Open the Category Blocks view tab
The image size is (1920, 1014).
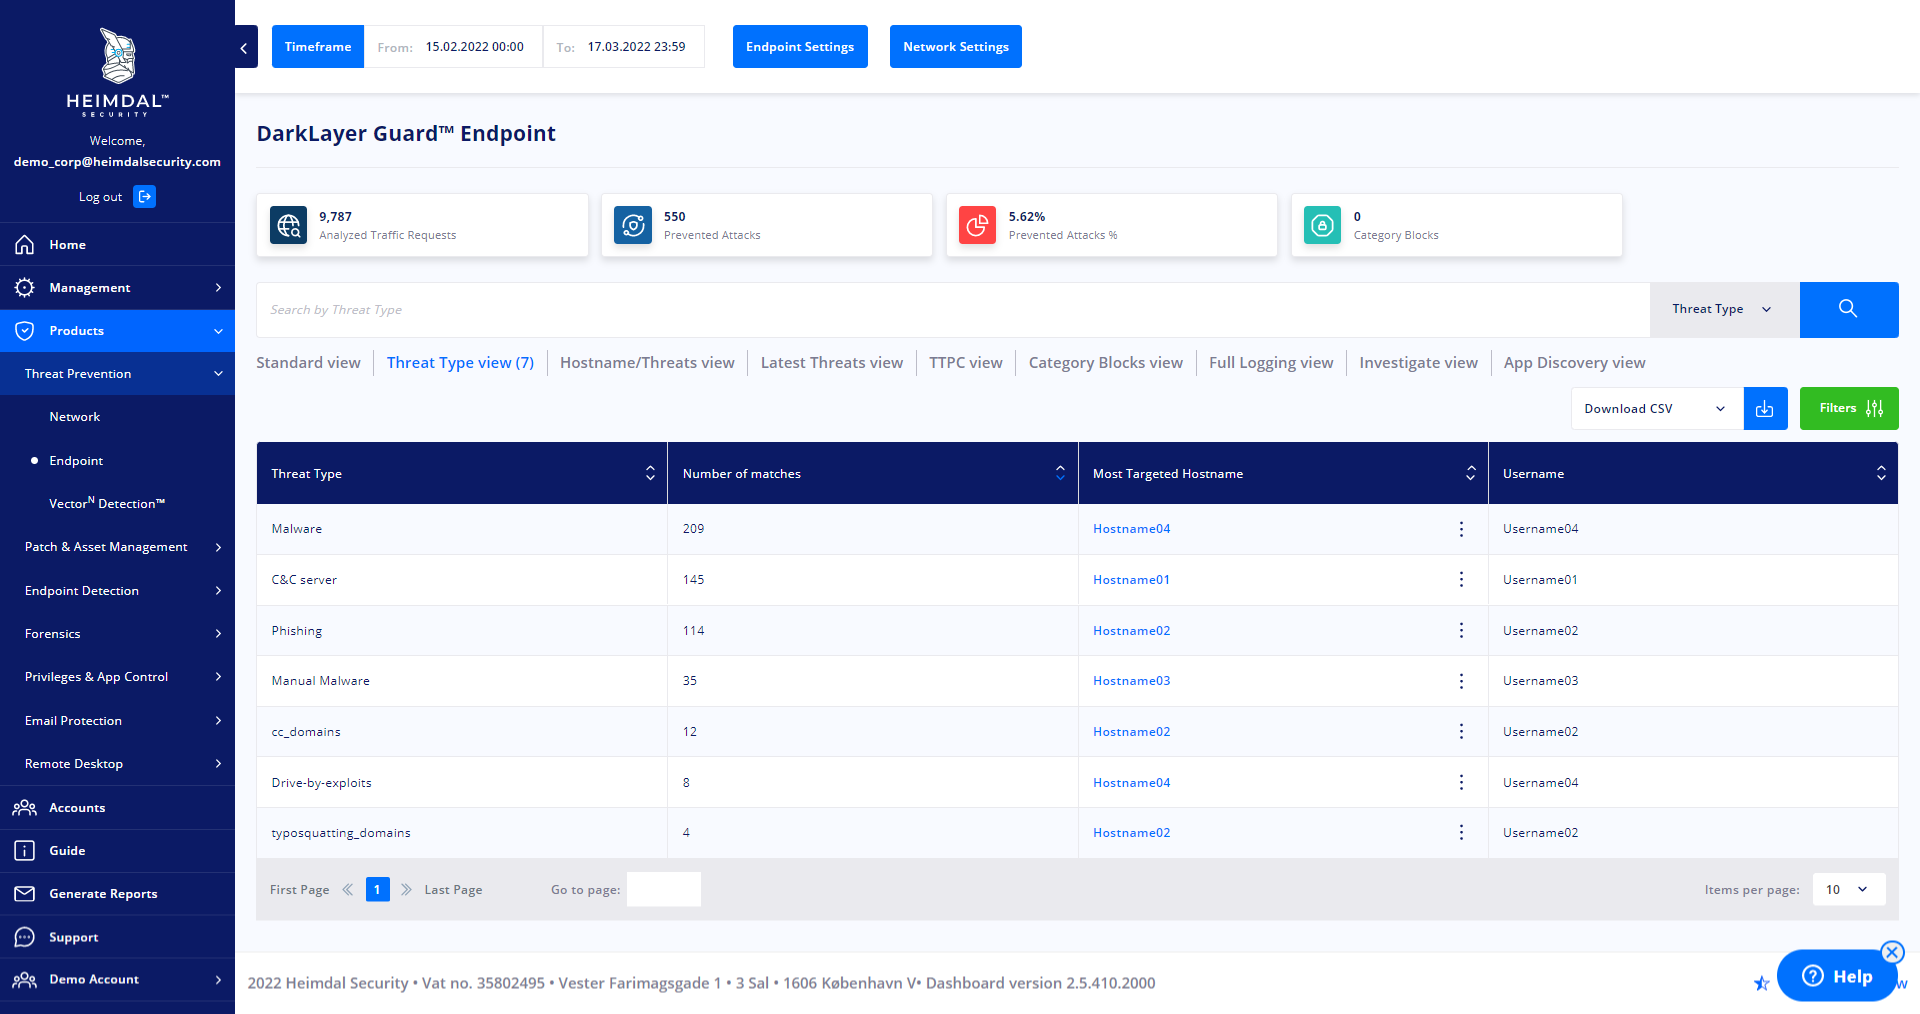click(1105, 362)
